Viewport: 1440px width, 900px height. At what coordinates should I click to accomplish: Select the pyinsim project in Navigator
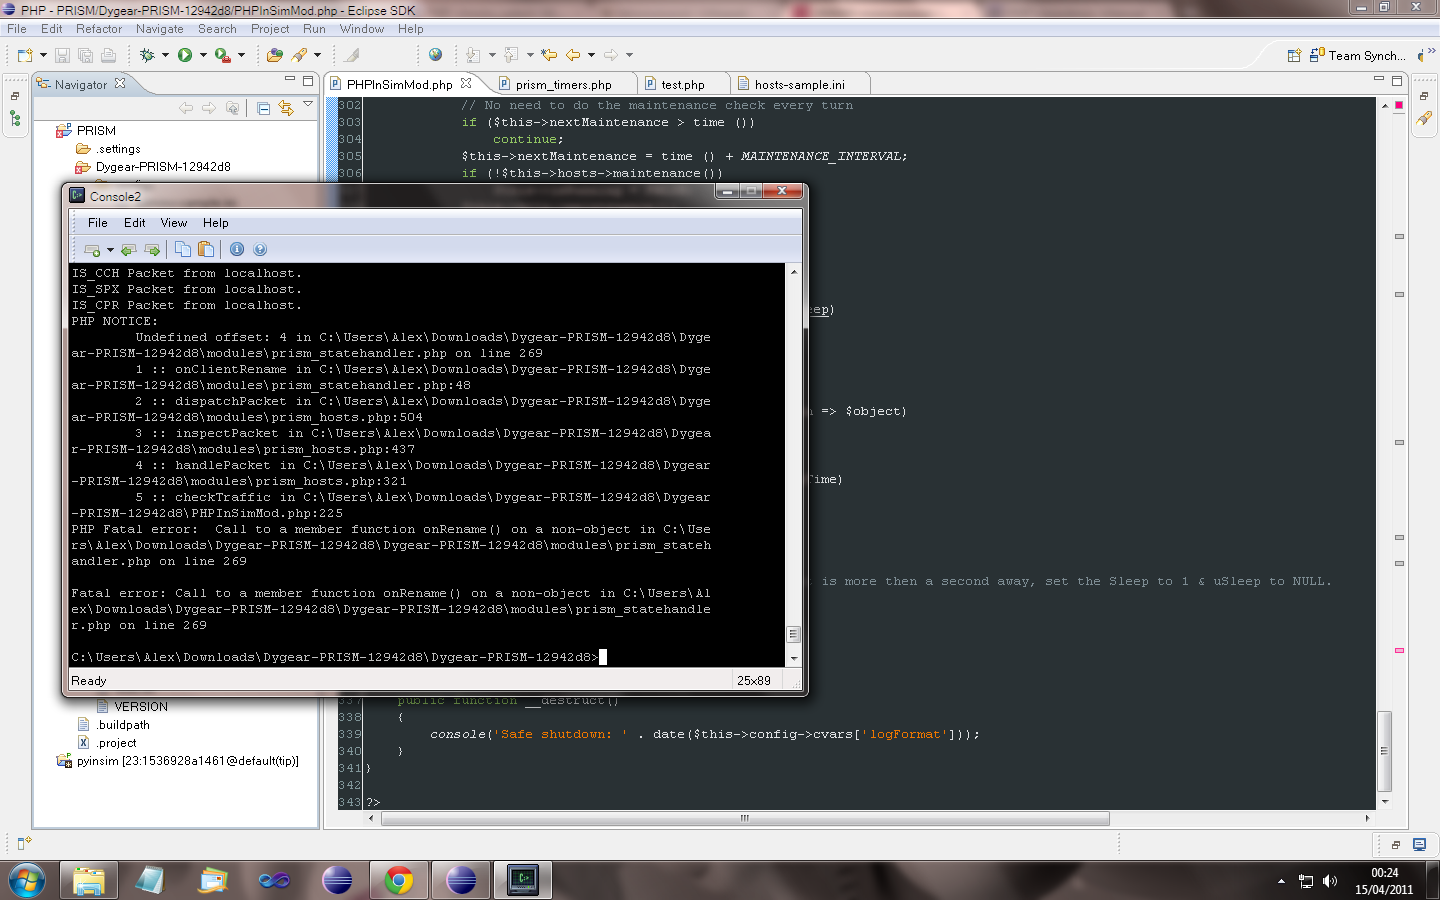(187, 761)
